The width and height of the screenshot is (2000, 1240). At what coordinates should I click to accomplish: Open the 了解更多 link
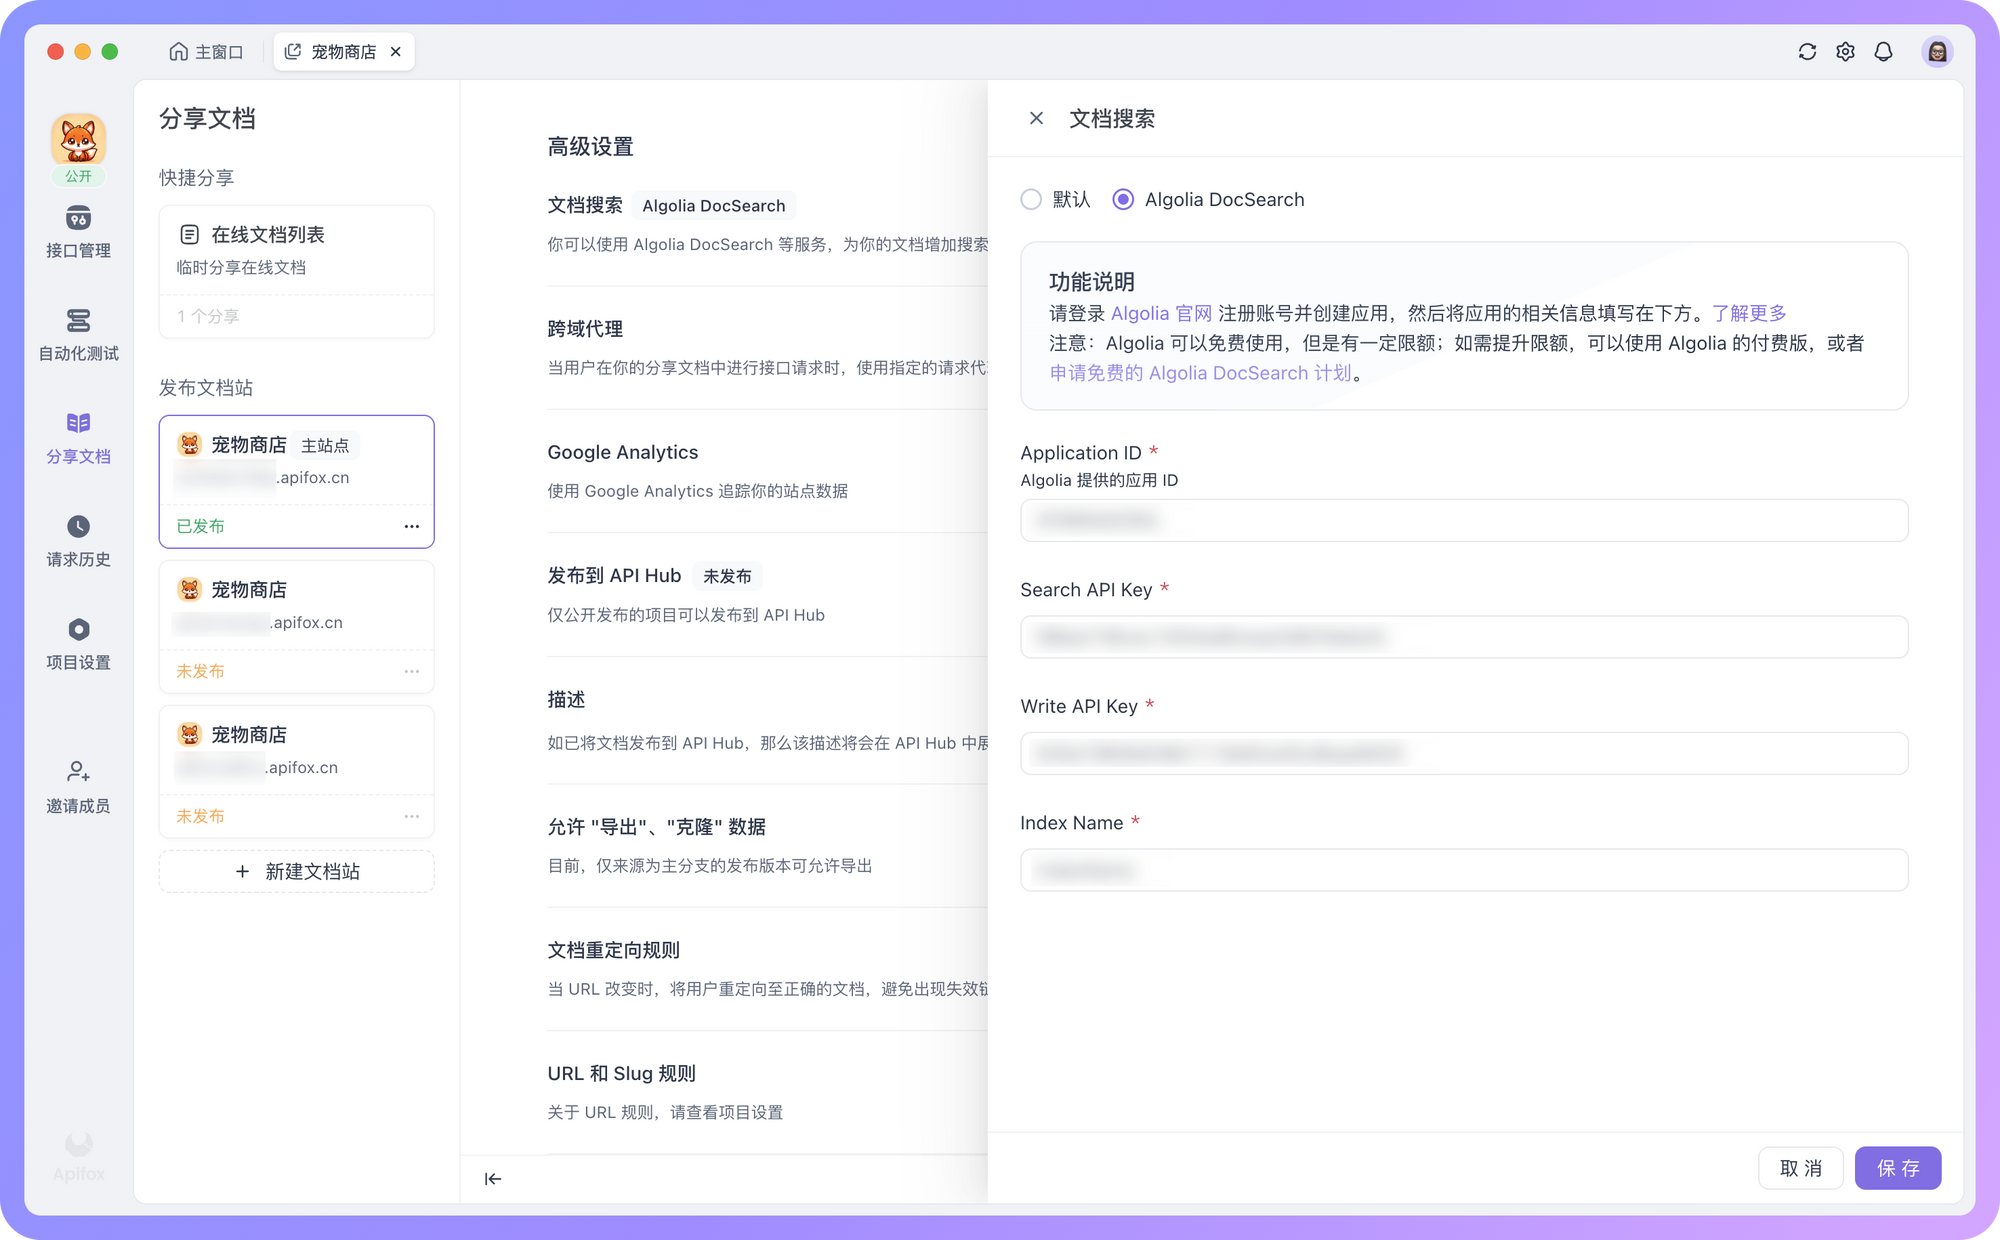coord(1749,313)
